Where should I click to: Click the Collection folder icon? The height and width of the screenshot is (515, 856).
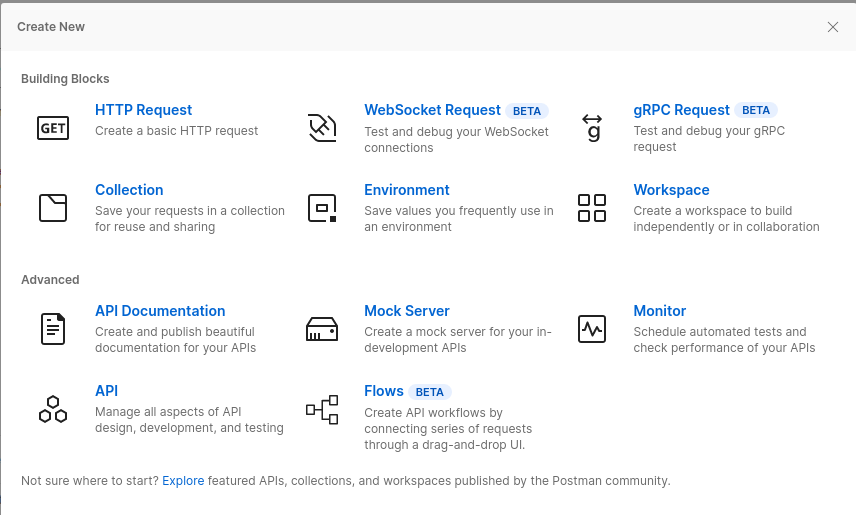click(52, 207)
